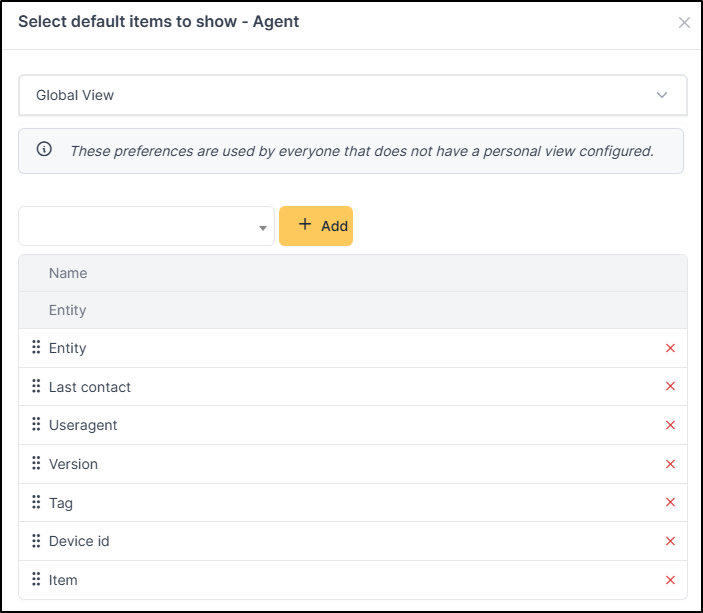
Task: Grab the drag handle beside Entity
Action: click(x=36, y=348)
